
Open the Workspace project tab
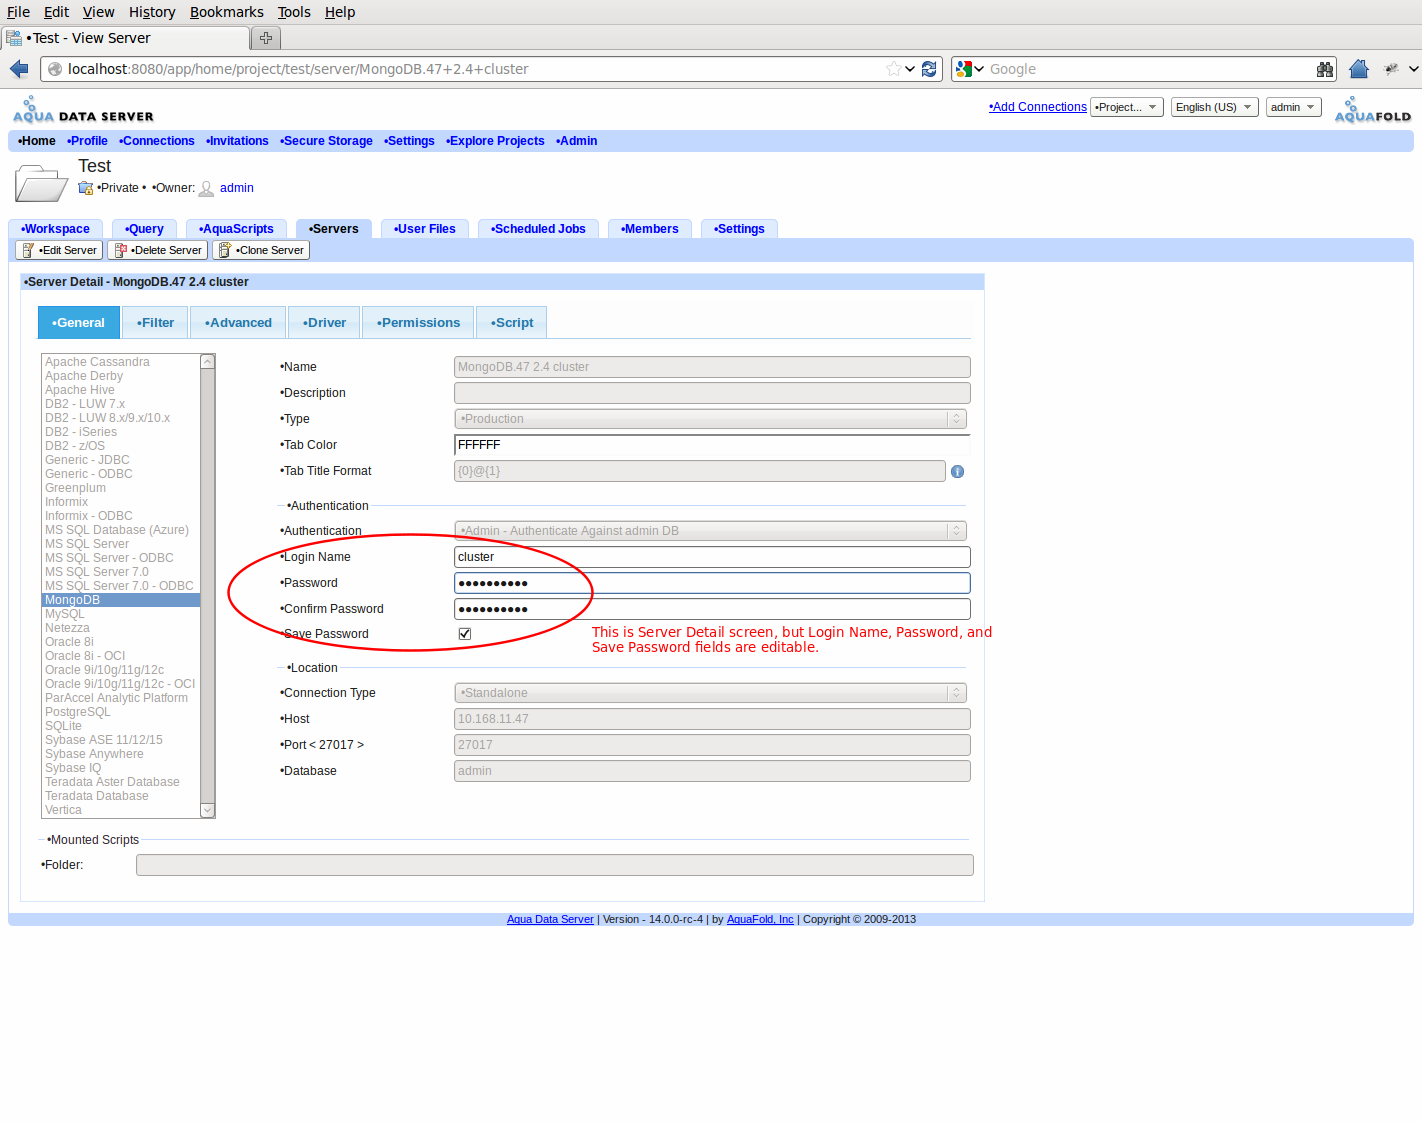pyautogui.click(x=55, y=229)
